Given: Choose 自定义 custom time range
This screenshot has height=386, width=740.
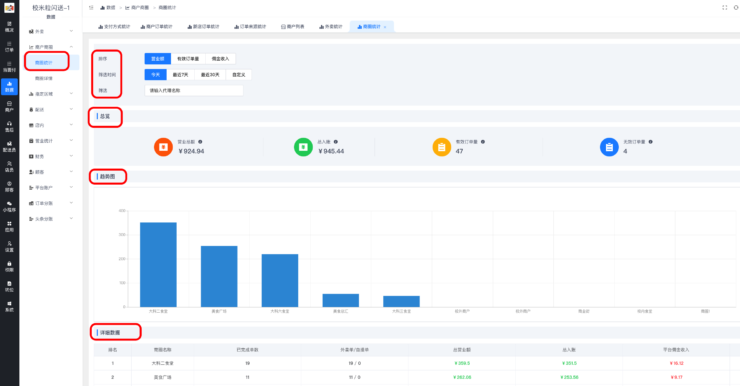Looking at the screenshot, I should [x=239, y=75].
